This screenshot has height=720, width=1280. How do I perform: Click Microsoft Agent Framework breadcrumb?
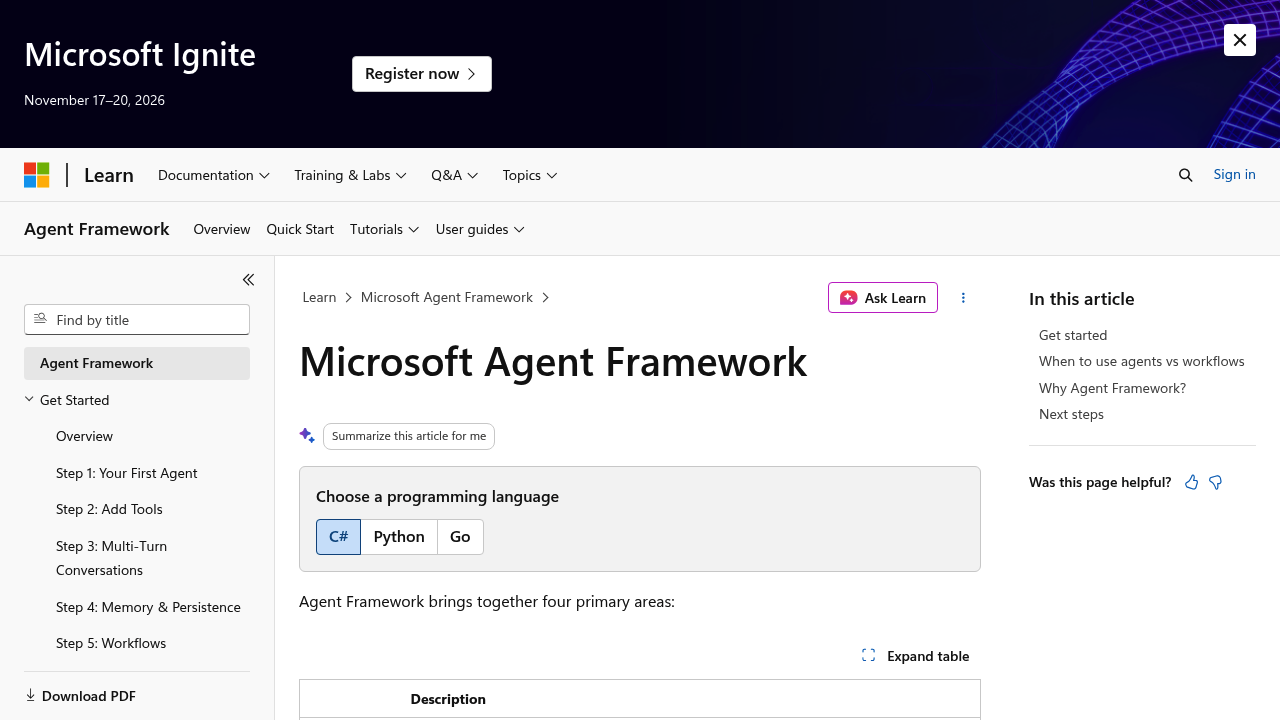447,297
